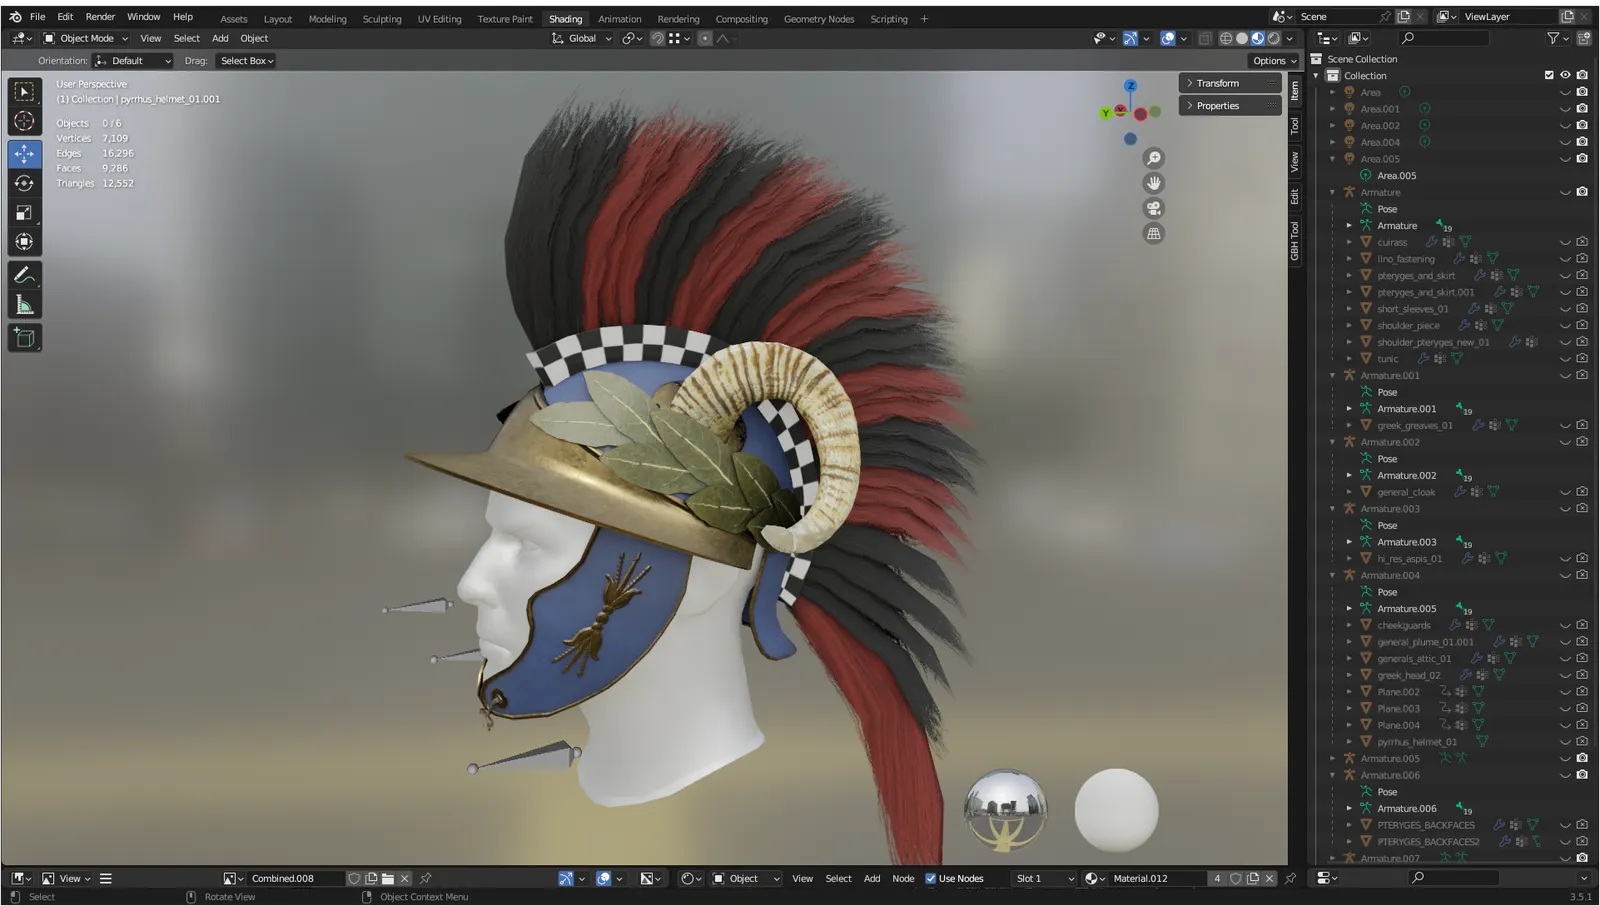Pick the Scale tool
Viewport: 1600px width, 906px height.
[x=24, y=212]
